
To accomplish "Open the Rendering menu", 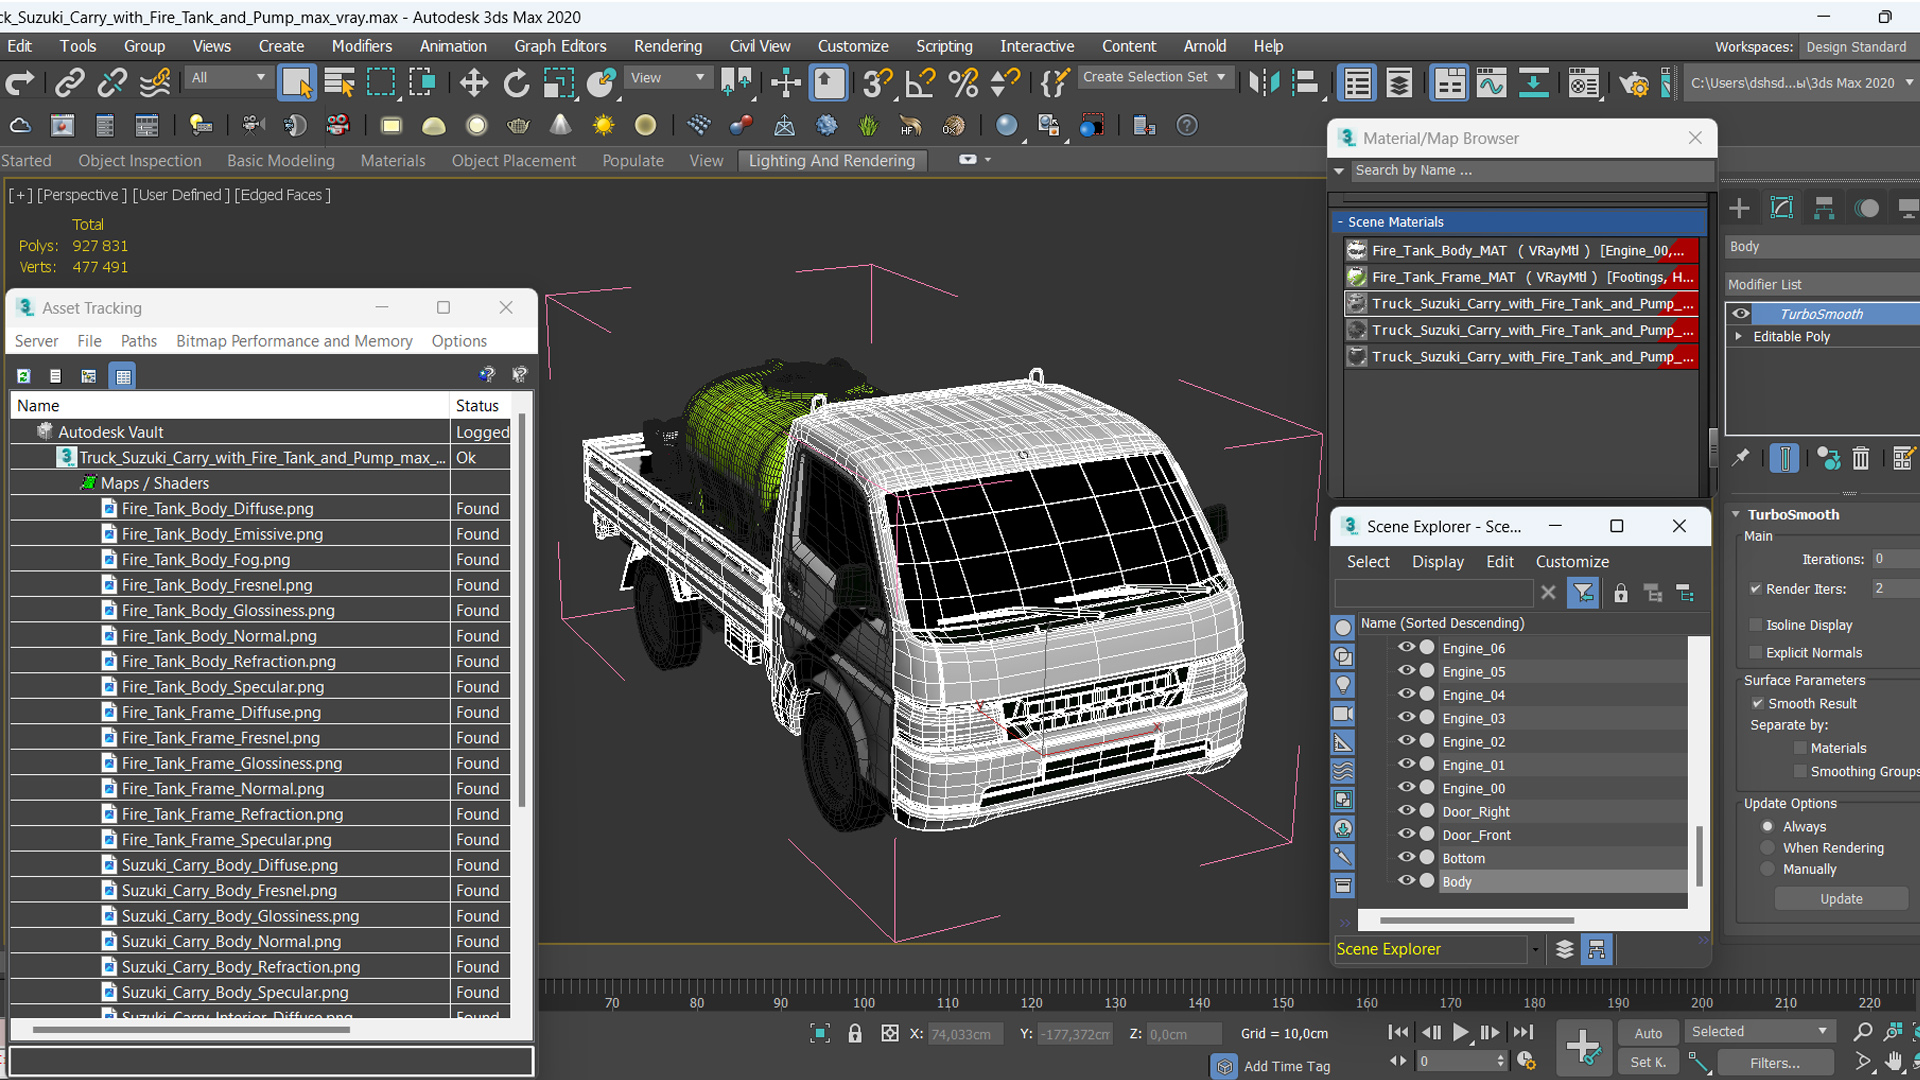I will click(x=668, y=46).
